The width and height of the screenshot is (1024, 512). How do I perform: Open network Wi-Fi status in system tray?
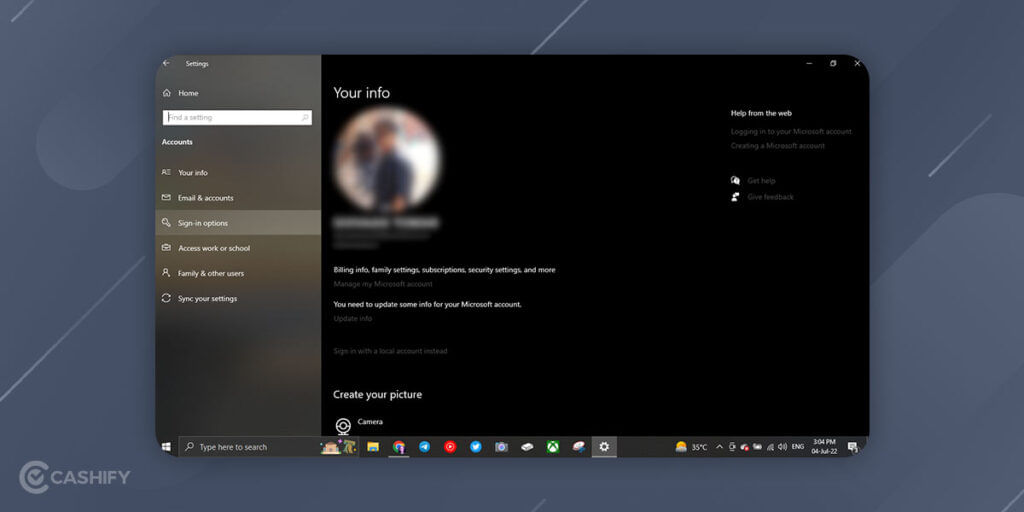pyautogui.click(x=770, y=447)
